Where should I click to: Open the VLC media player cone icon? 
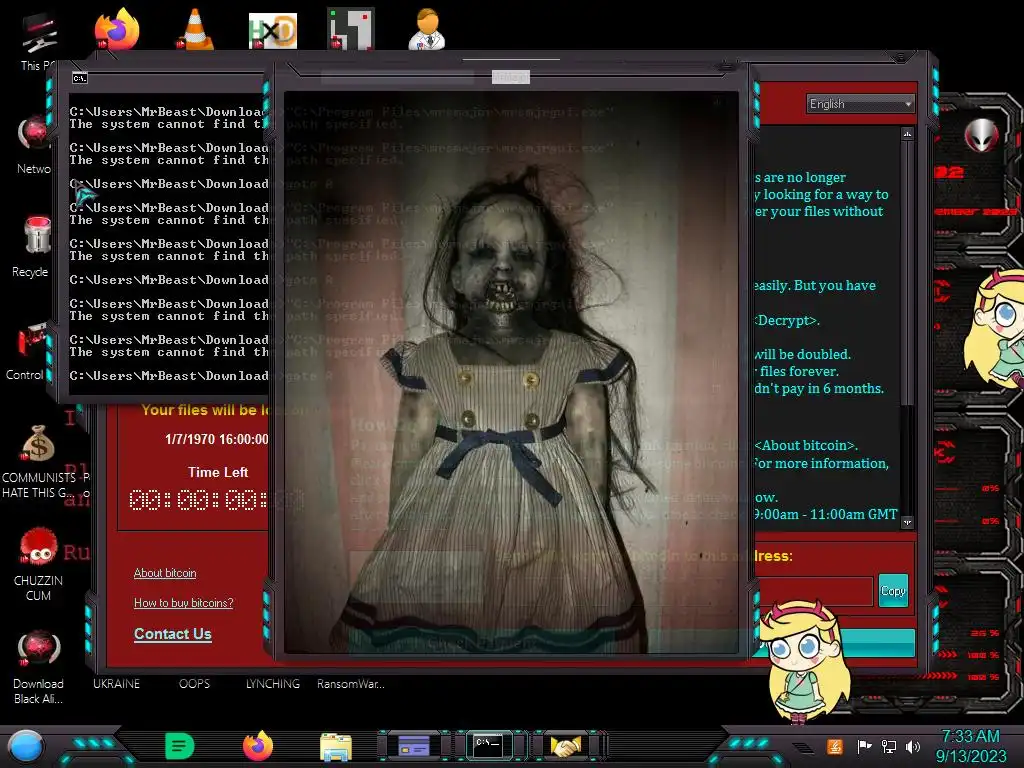click(195, 29)
